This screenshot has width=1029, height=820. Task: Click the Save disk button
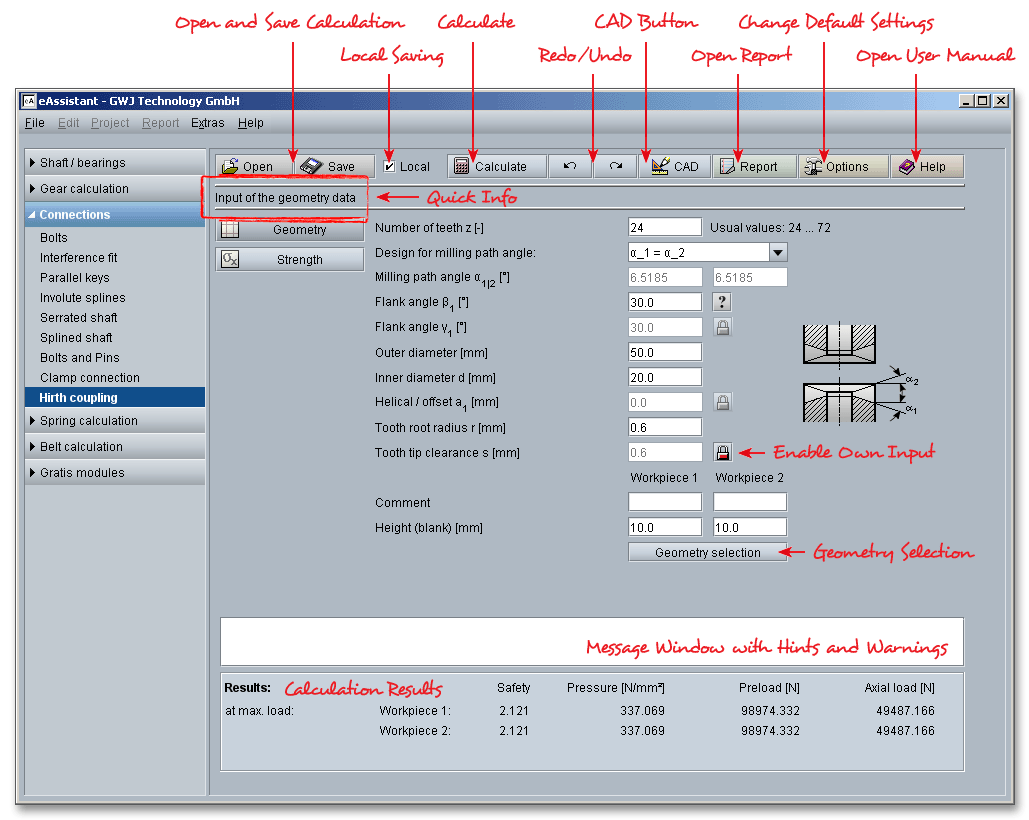click(x=334, y=167)
